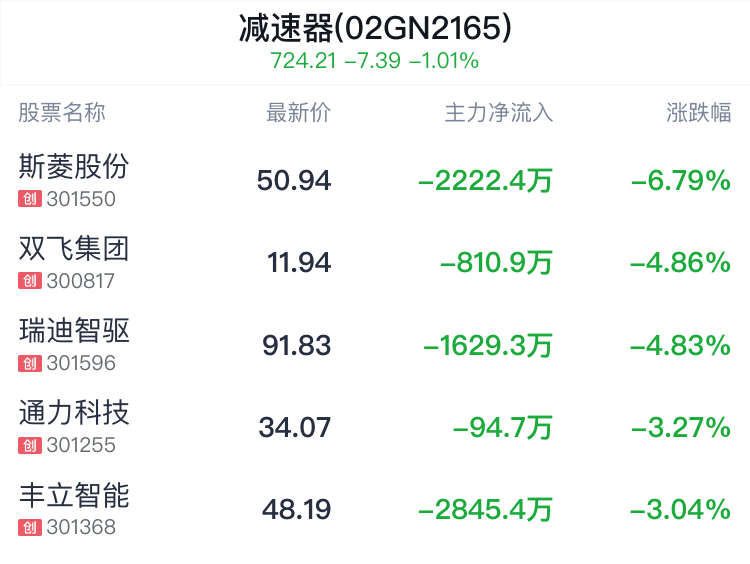
Task: Click the 创 badge next to 300817
Action: (x=30, y=281)
